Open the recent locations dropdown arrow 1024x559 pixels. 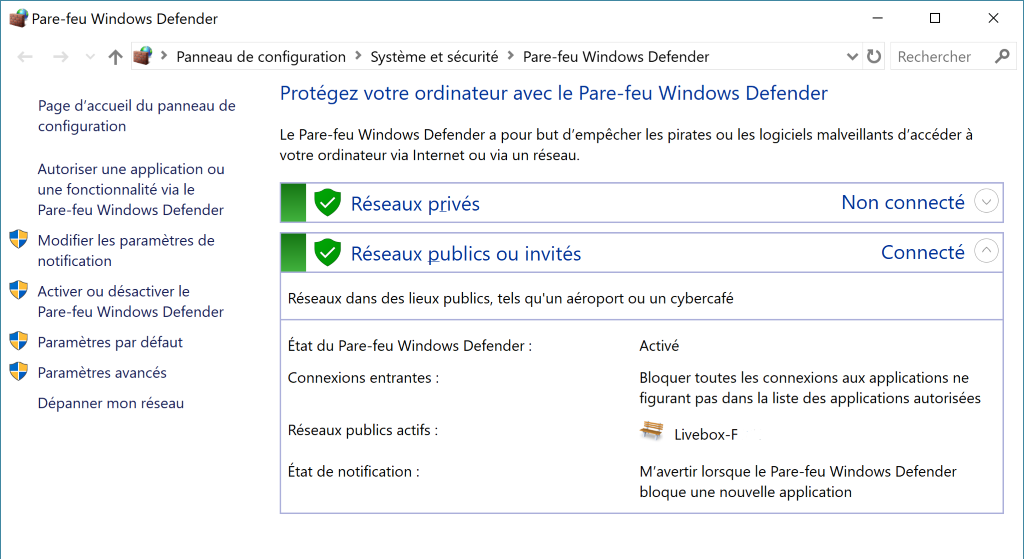(x=90, y=57)
